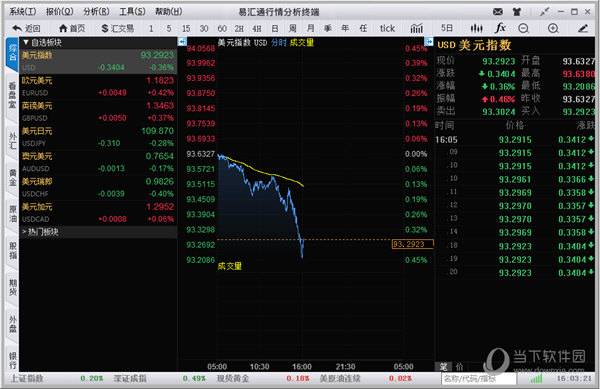The width and height of the screenshot is (600, 389).
Task: Select the 2H period
Action: [239, 29]
